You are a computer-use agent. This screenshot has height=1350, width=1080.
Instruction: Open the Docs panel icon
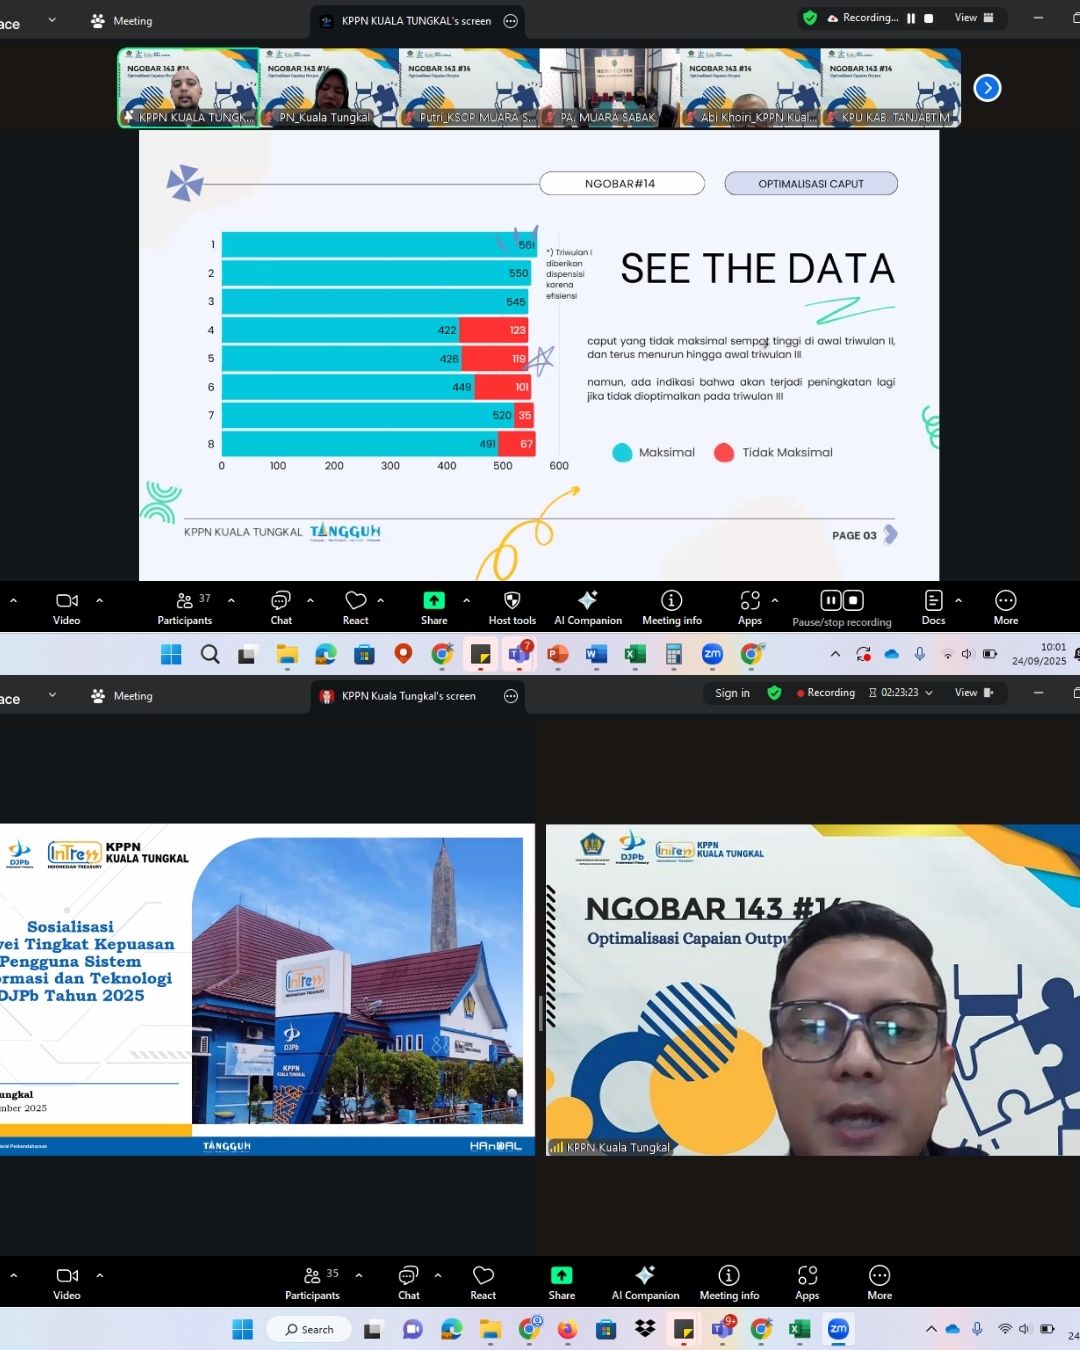tap(933, 606)
